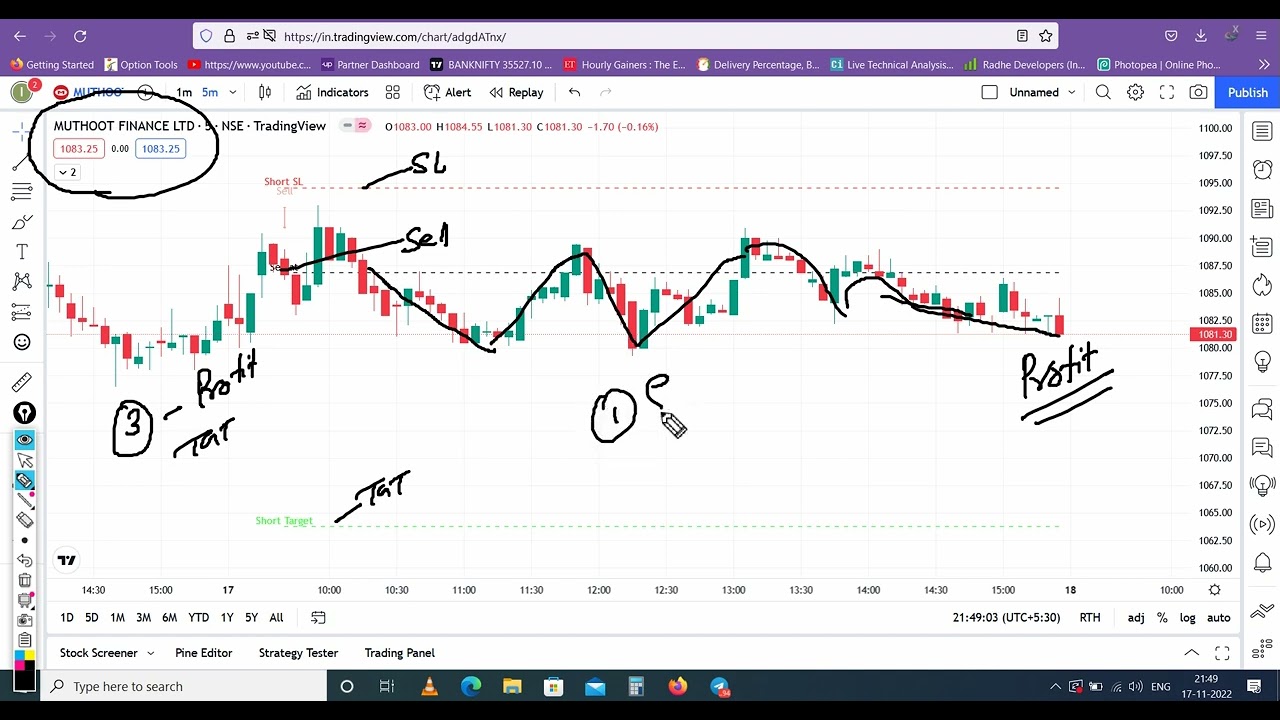This screenshot has width=1280, height=720.
Task: Click the Epic Pen nib menu icon
Action: (x=24, y=413)
